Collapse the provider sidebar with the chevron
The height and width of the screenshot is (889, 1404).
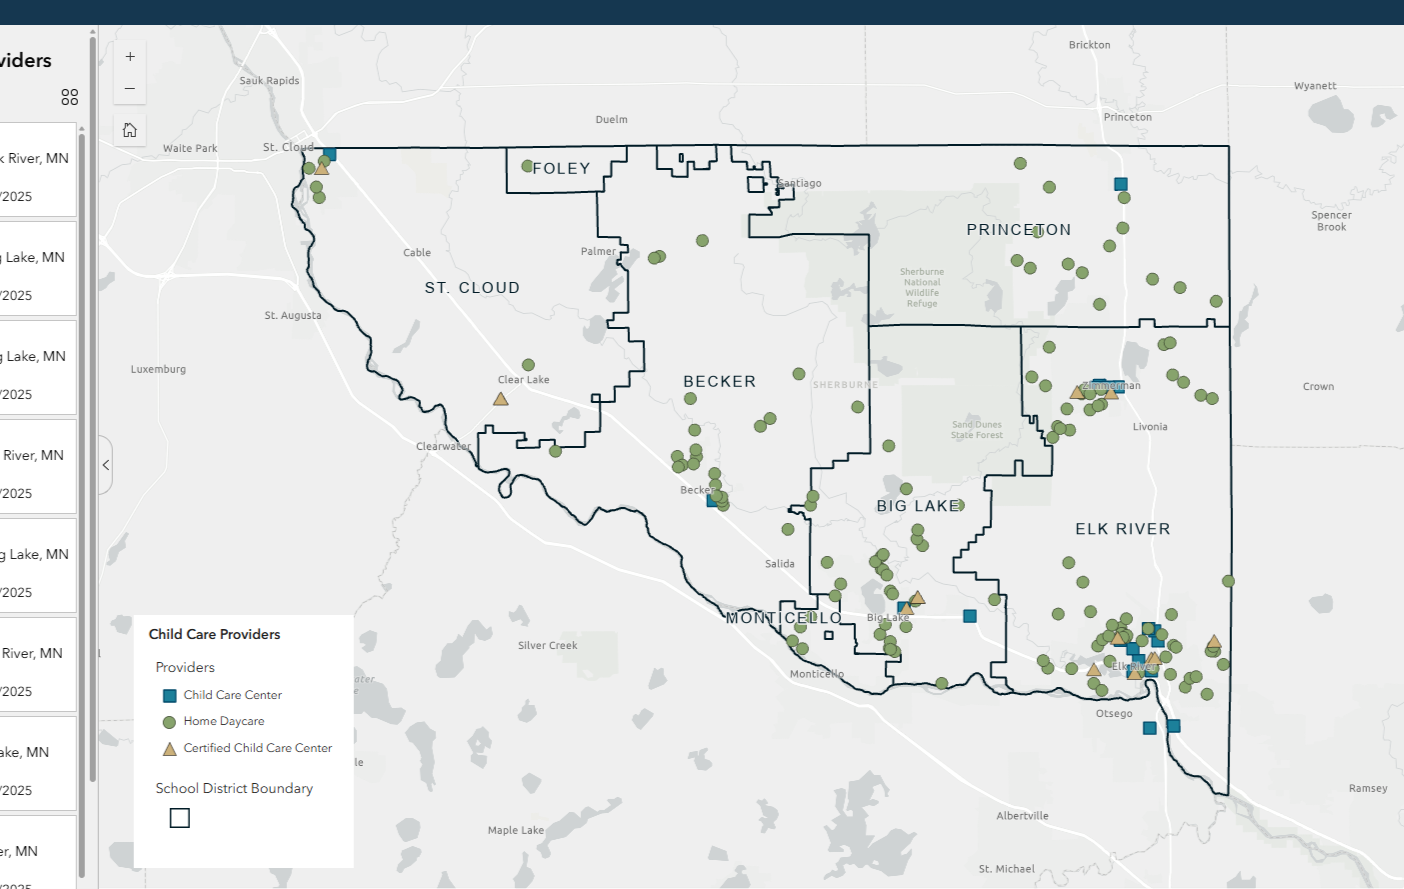click(x=105, y=464)
